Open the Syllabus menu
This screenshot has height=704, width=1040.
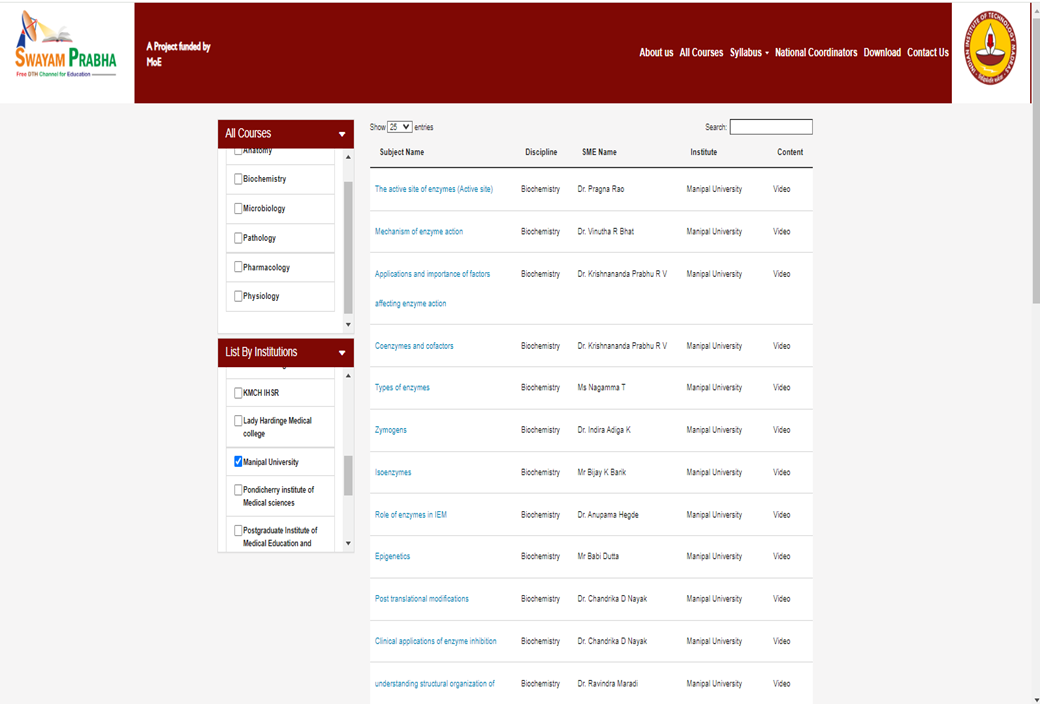pos(748,53)
